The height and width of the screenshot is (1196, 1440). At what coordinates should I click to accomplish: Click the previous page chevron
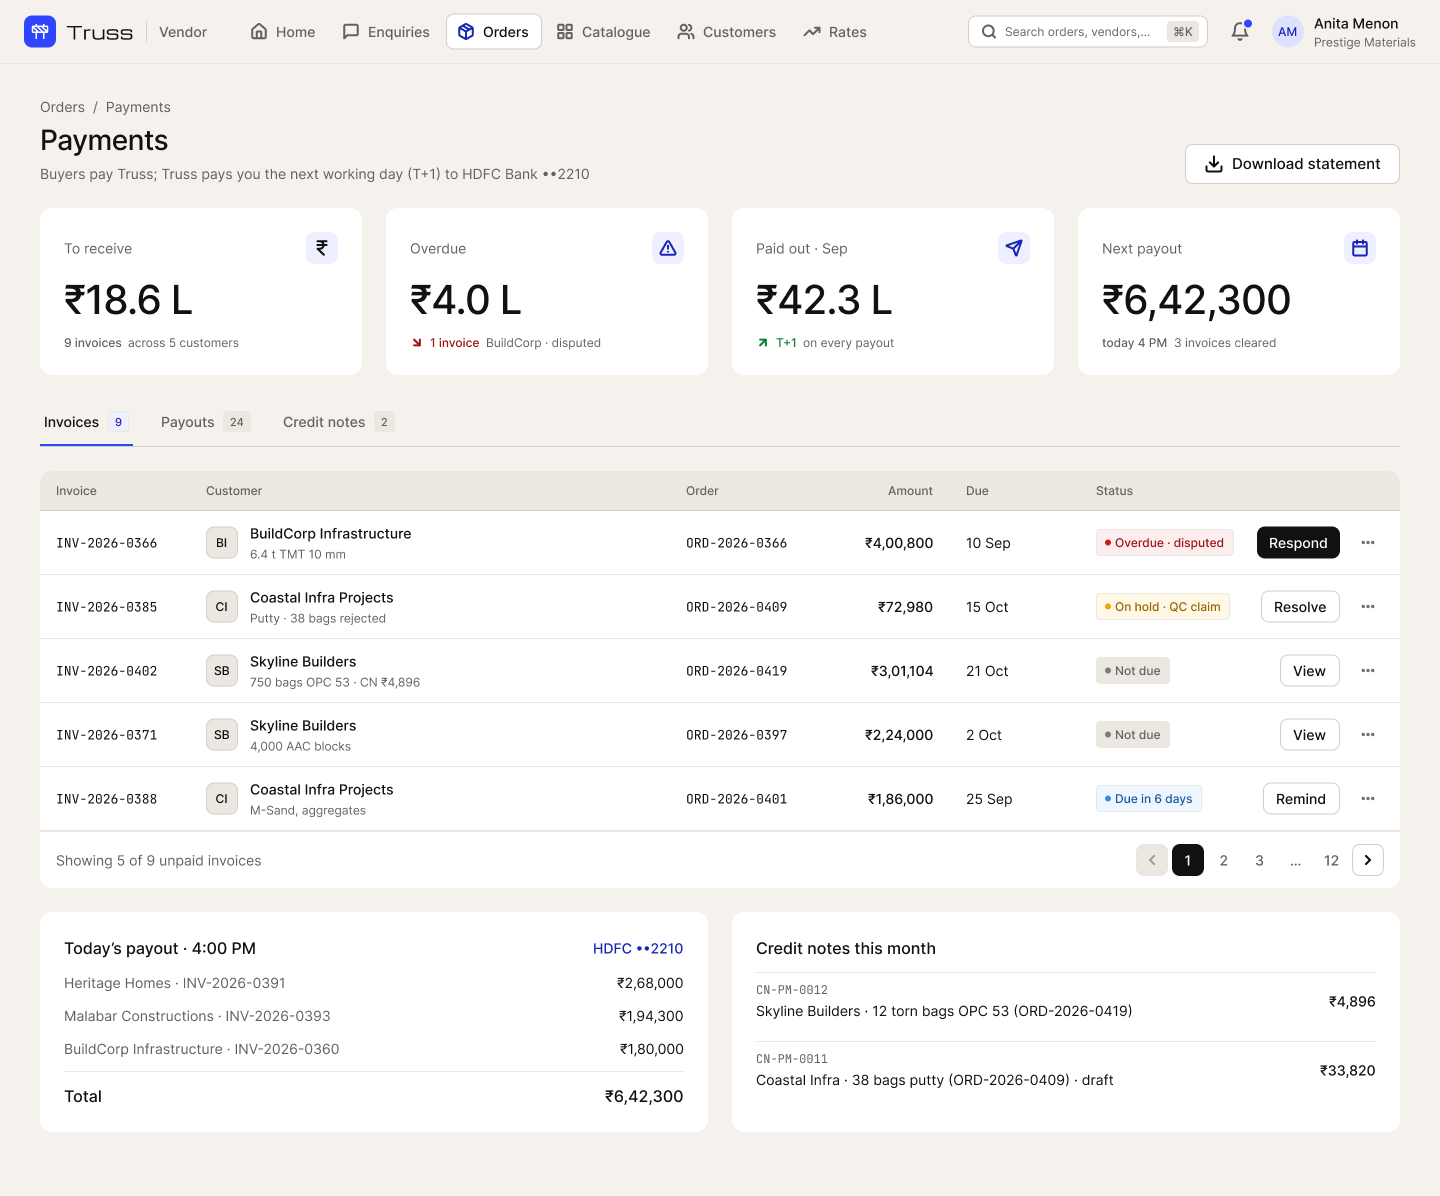pyautogui.click(x=1152, y=860)
